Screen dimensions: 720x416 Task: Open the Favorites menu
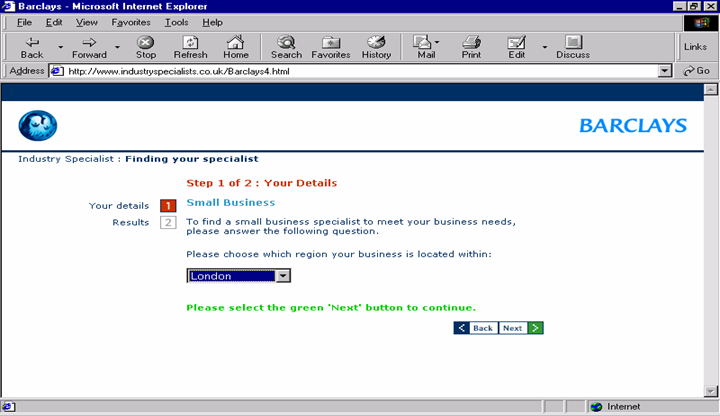[x=131, y=22]
